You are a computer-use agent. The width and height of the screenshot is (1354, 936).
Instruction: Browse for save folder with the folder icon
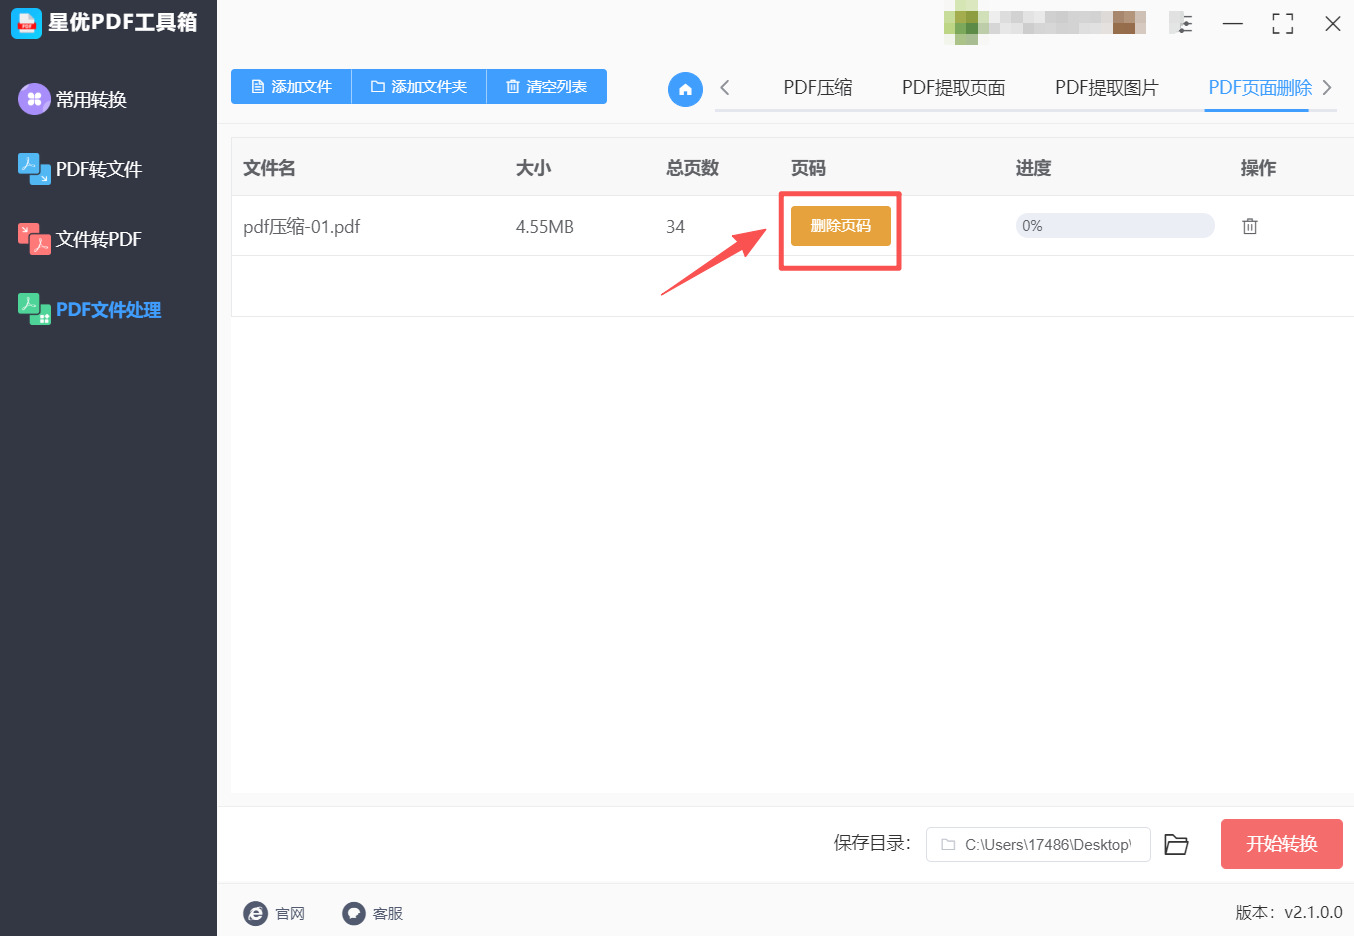point(1176,844)
